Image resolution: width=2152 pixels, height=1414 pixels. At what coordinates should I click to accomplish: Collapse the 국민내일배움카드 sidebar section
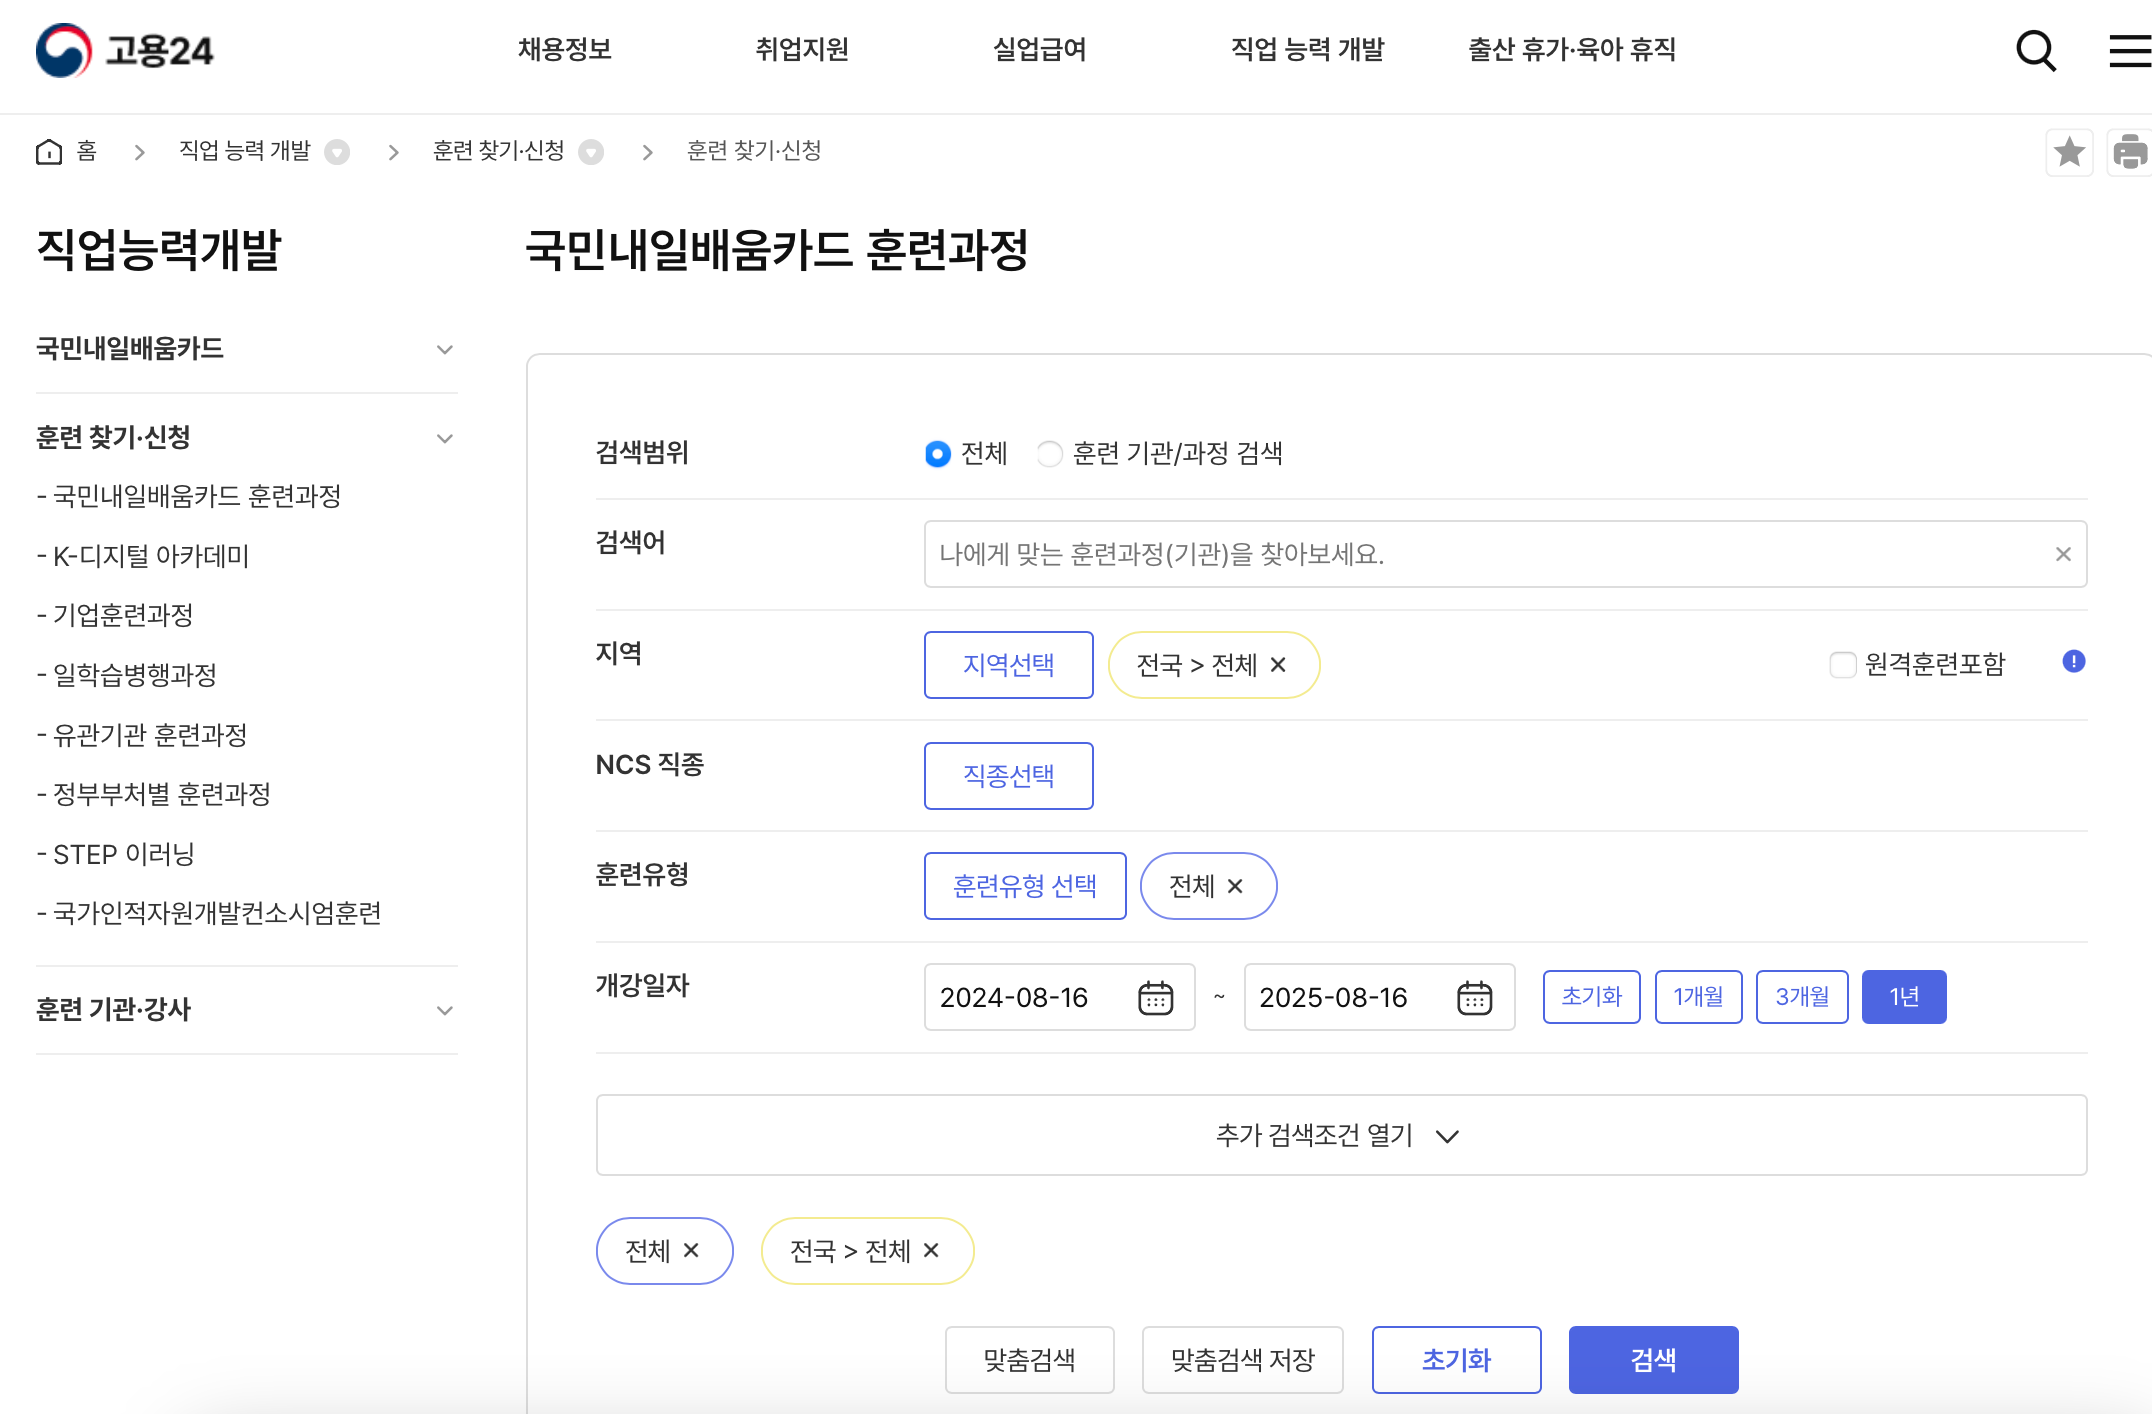[x=445, y=349]
